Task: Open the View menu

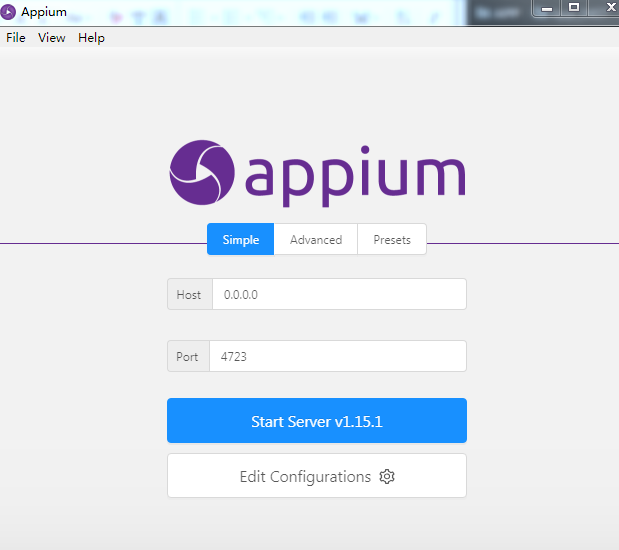Action: pos(52,38)
